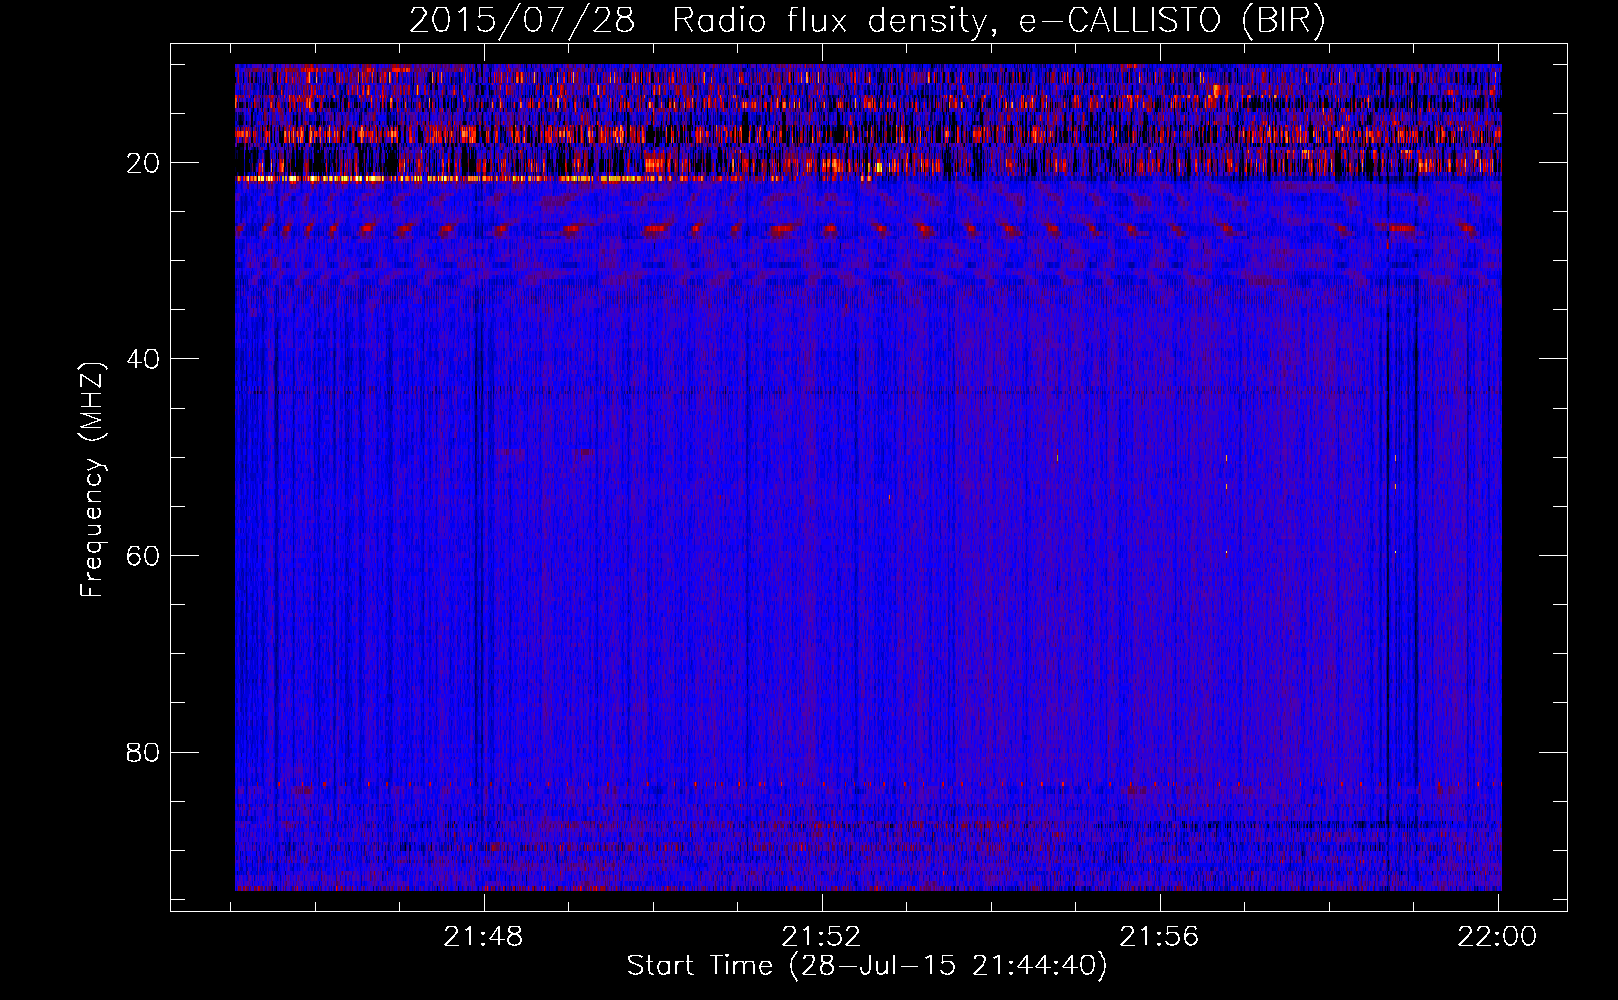Click the 21:48 time tick label
Viewport: 1618px width, 1000px height.
[x=484, y=937]
